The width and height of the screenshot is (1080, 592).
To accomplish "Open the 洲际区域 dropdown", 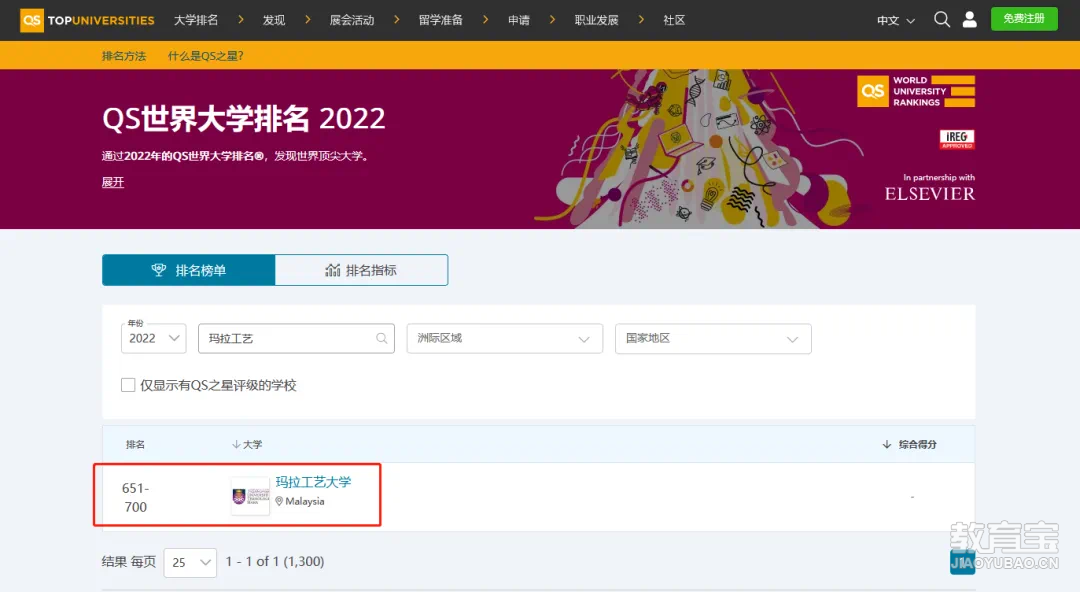I will coord(505,338).
